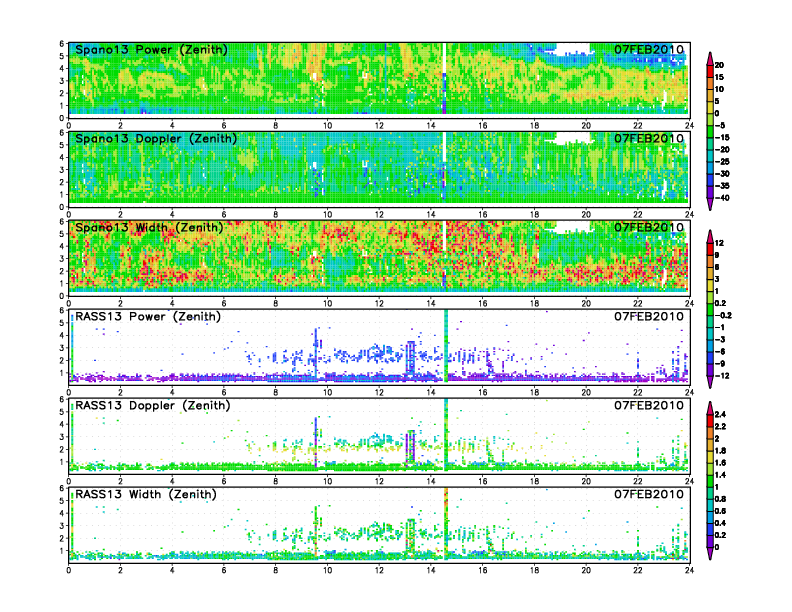792x612 pixels.
Task: Click the 07FEB2010 date in RASS13 Power panel
Action: 649,317
